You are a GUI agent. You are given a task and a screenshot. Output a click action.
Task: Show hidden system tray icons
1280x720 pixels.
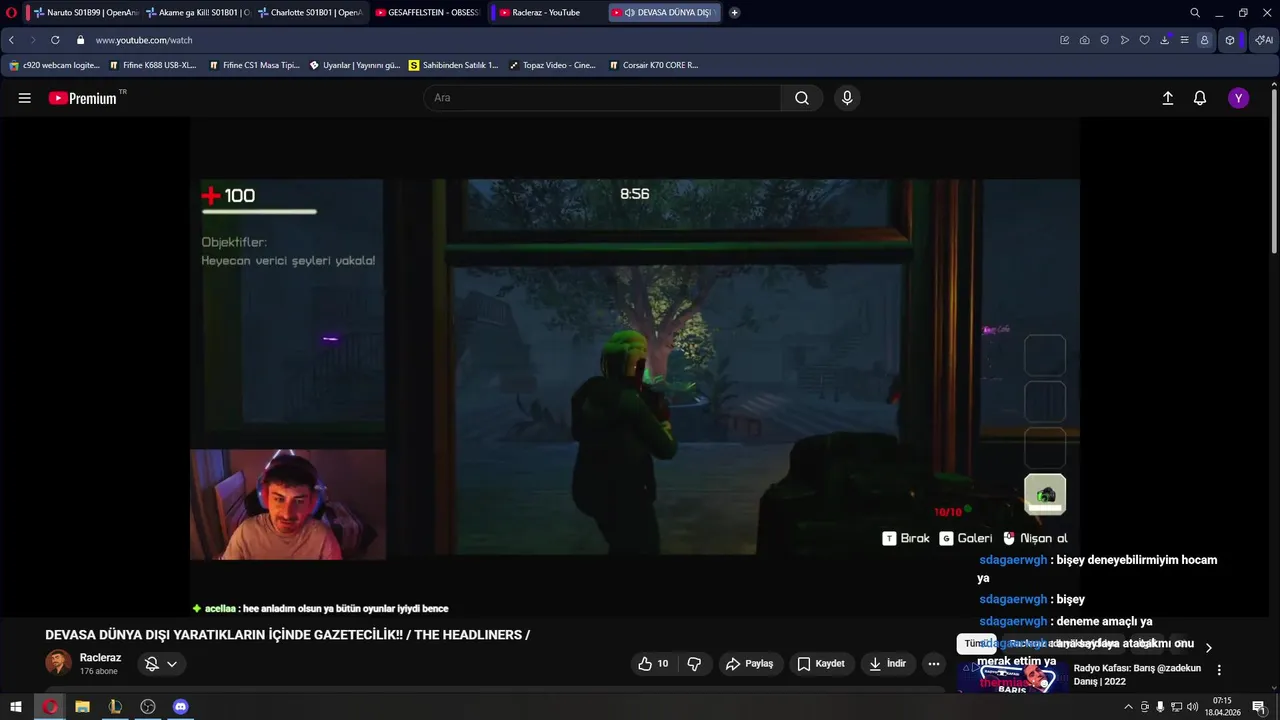(1128, 707)
